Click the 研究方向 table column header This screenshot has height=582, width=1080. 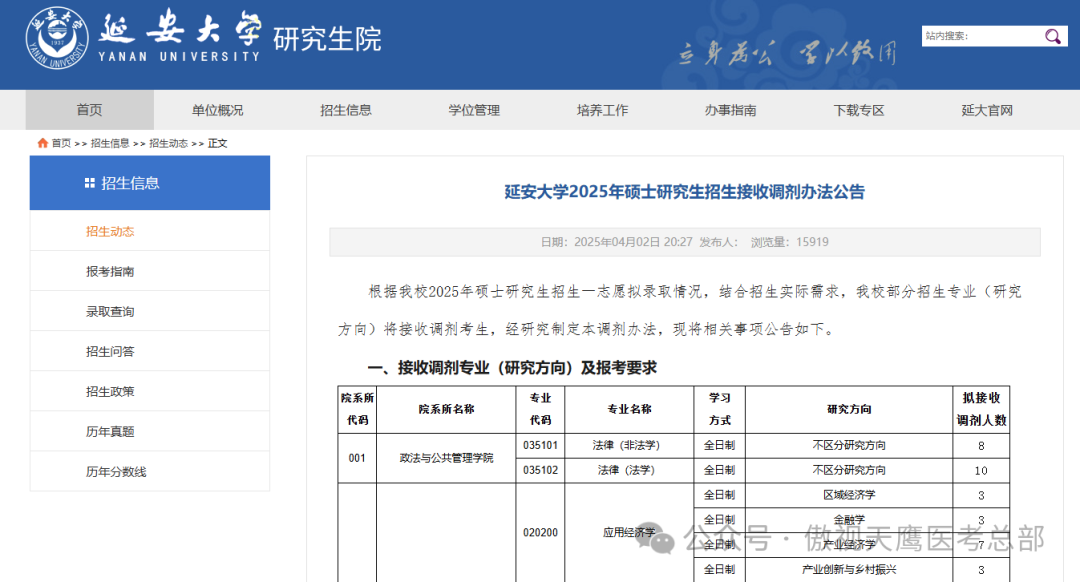(849, 409)
